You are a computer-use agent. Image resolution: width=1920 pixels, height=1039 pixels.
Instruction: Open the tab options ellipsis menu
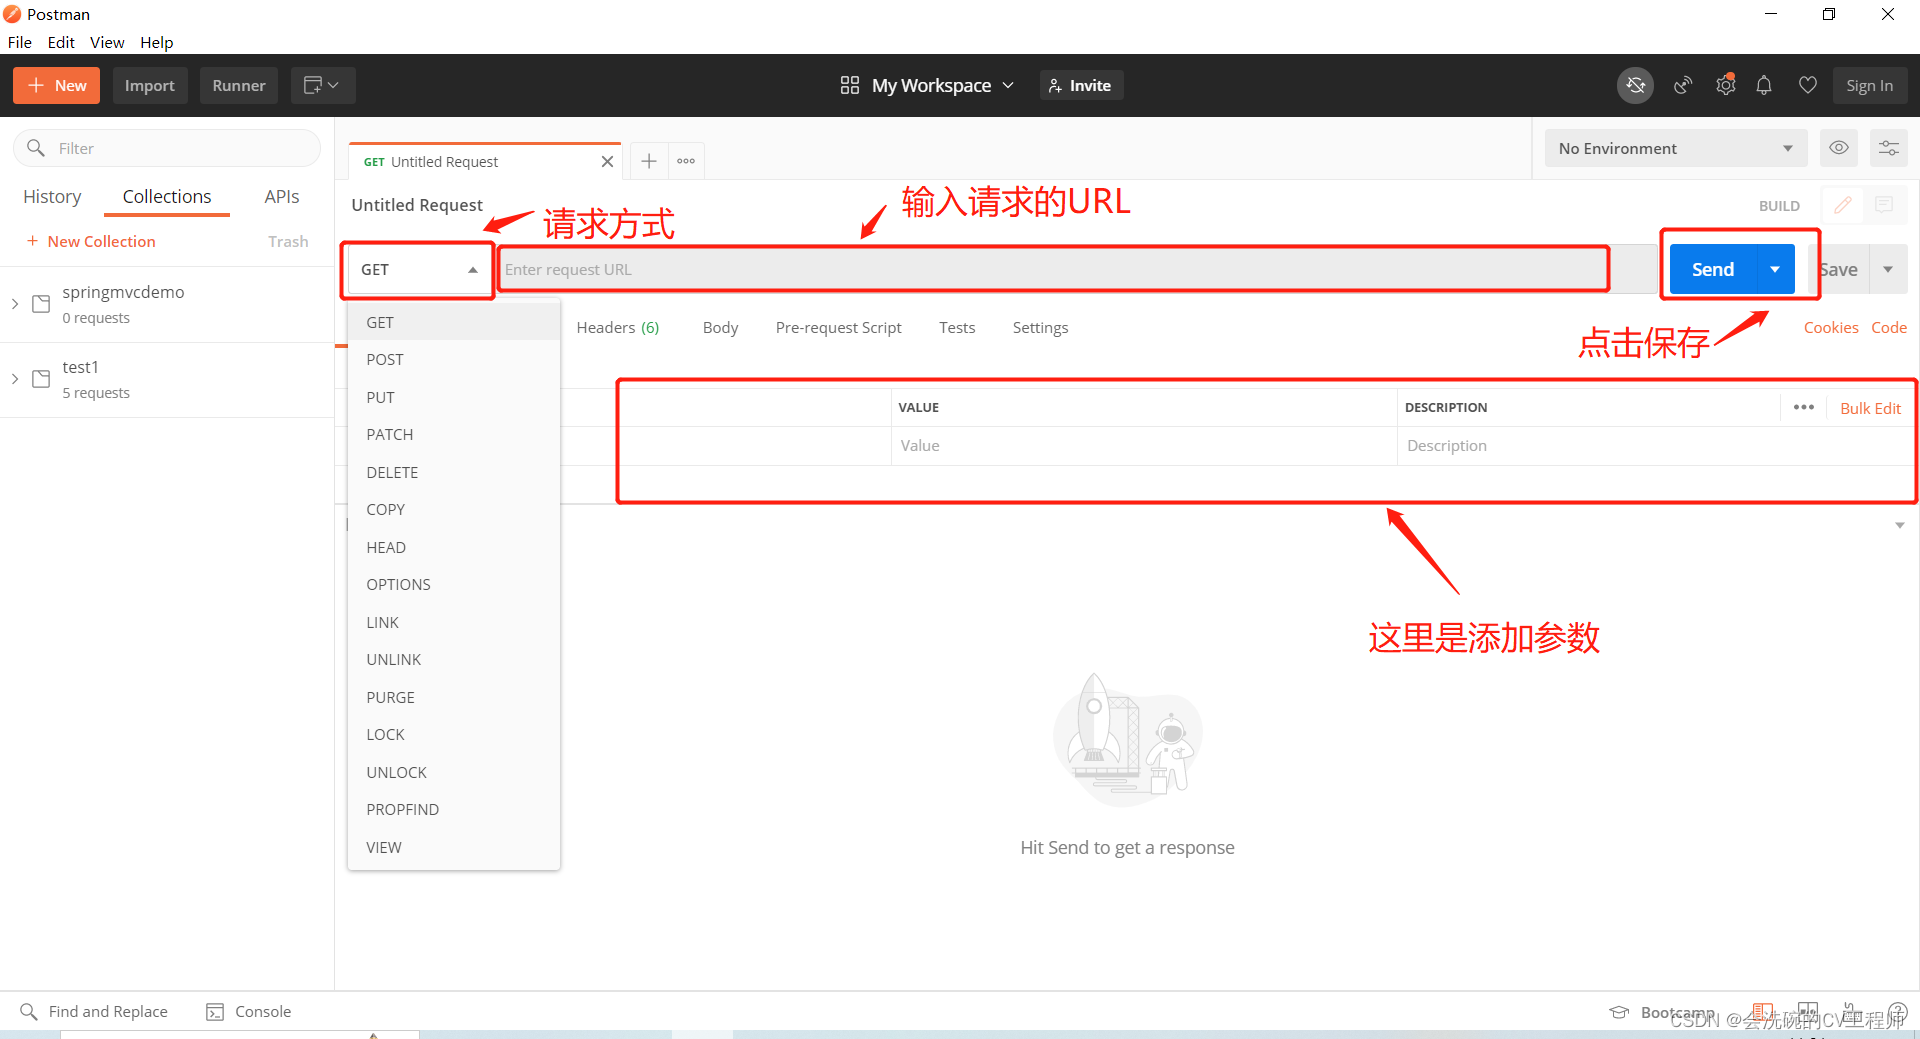point(686,161)
